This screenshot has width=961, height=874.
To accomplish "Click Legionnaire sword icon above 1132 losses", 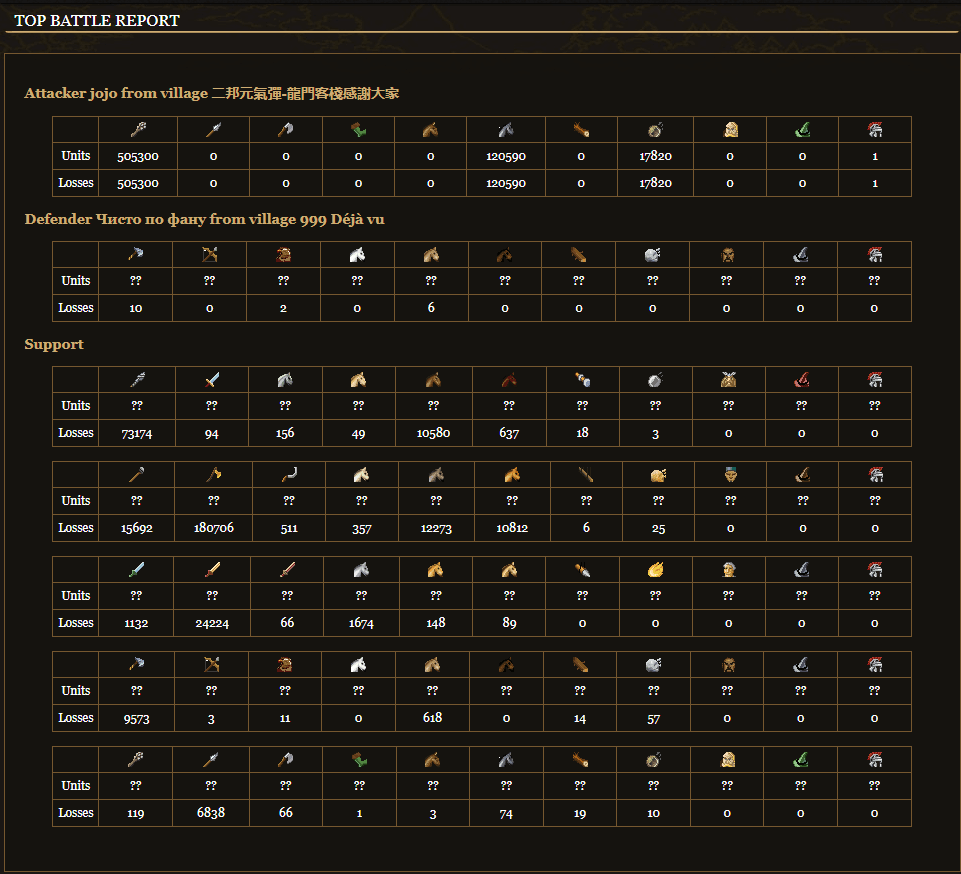I will [136, 570].
